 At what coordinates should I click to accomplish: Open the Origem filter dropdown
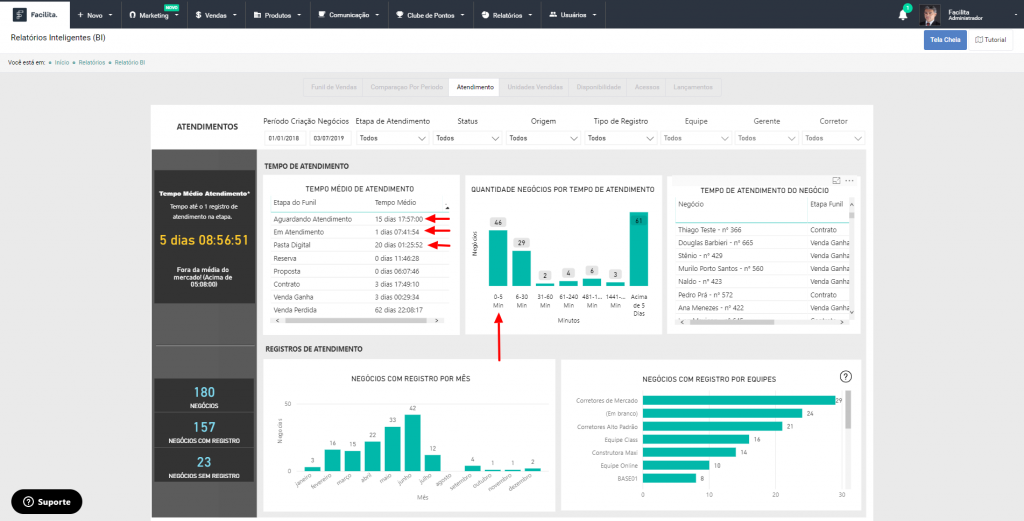point(543,139)
